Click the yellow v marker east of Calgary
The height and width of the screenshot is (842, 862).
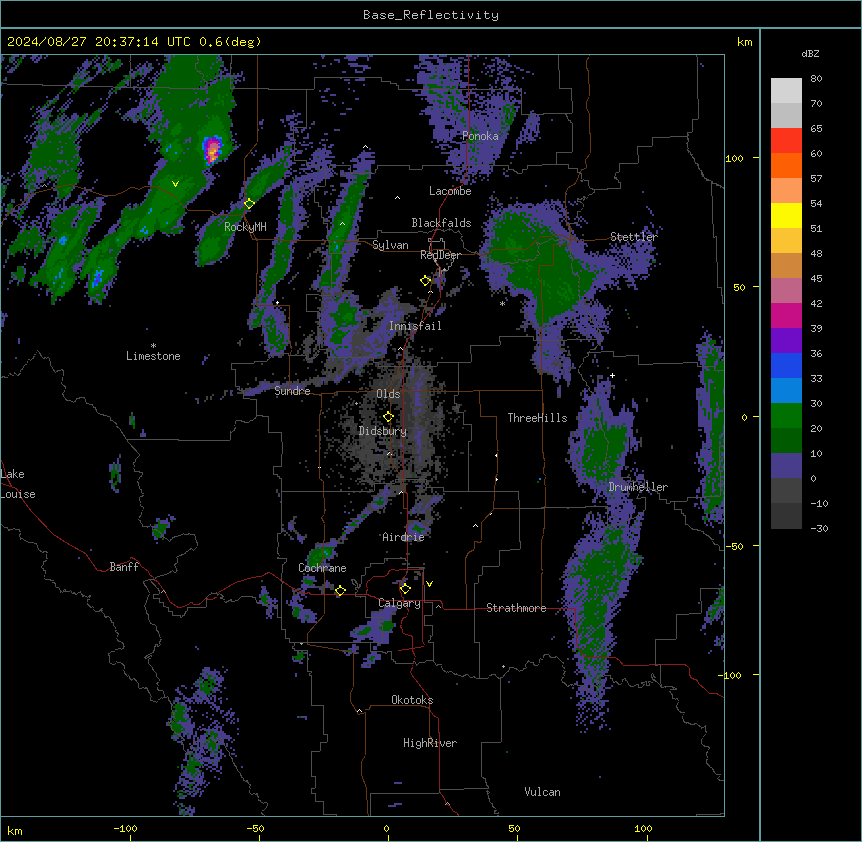pyautogui.click(x=429, y=584)
